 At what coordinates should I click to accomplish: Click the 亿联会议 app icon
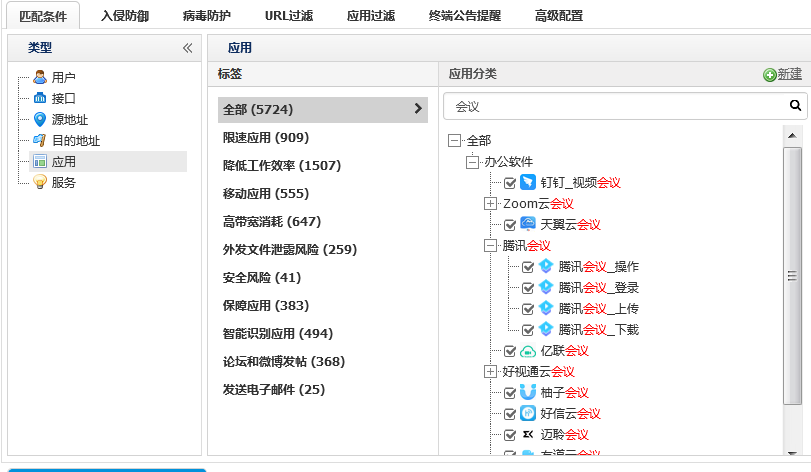pos(527,351)
